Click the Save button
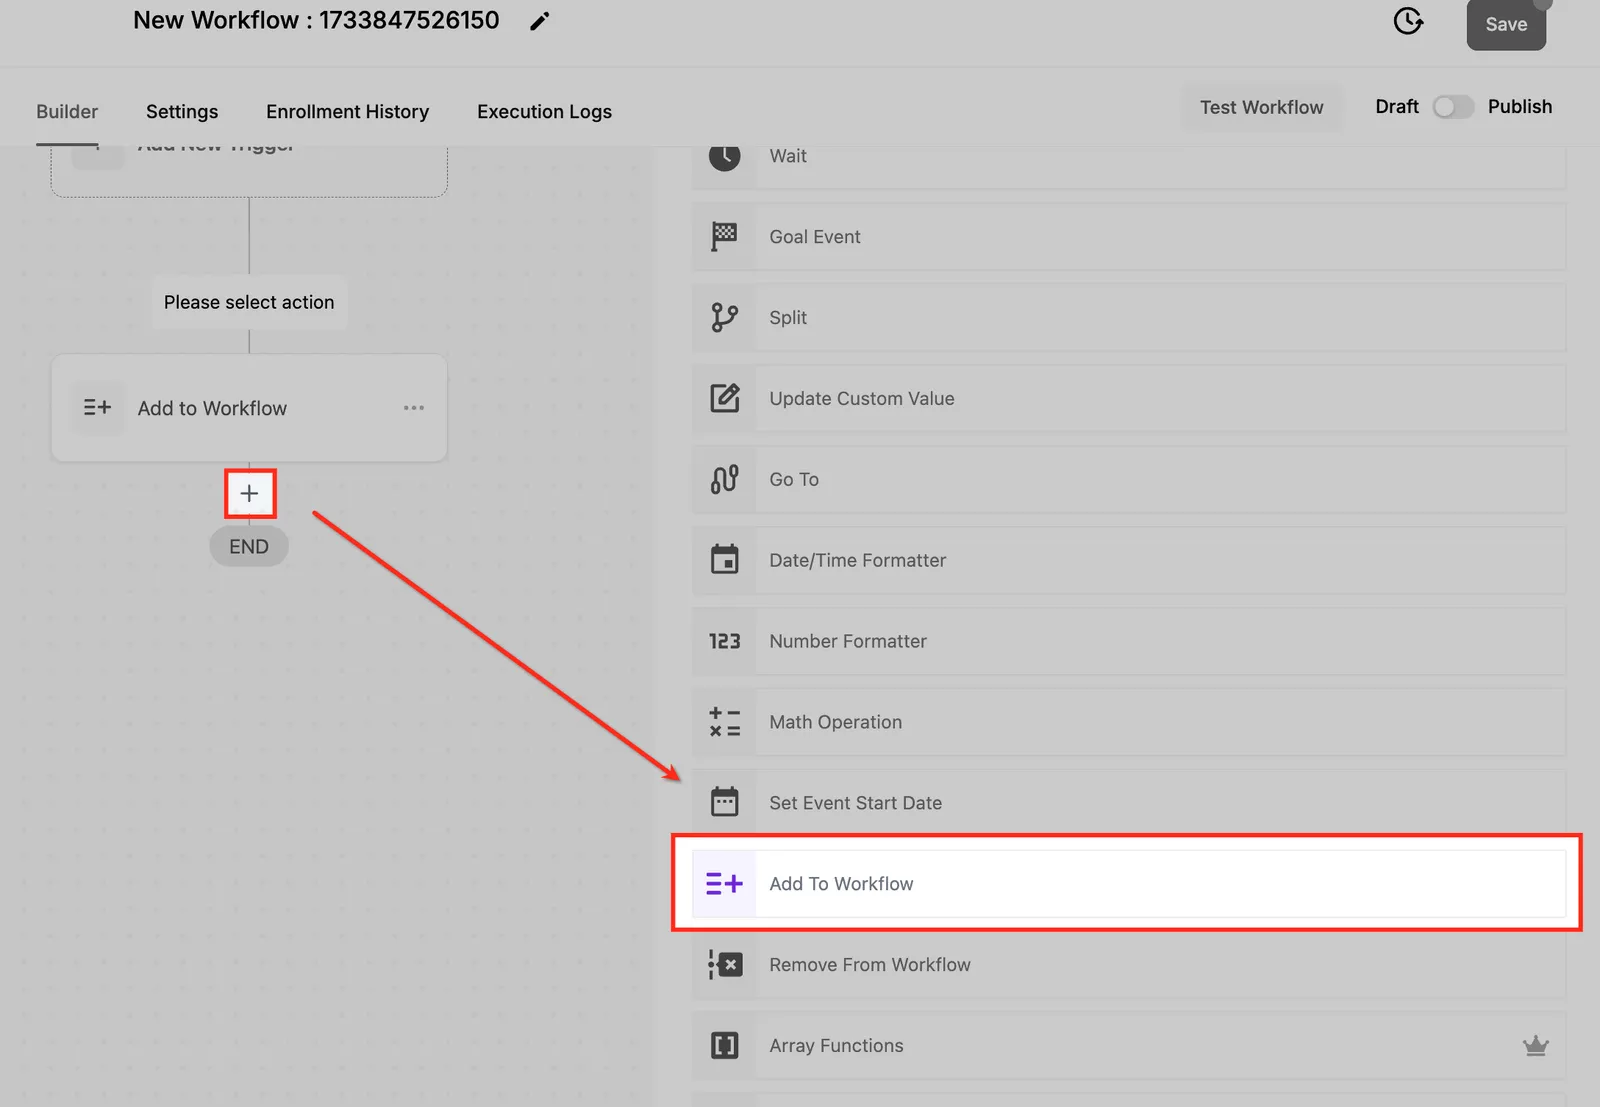The height and width of the screenshot is (1107, 1600). click(1506, 24)
